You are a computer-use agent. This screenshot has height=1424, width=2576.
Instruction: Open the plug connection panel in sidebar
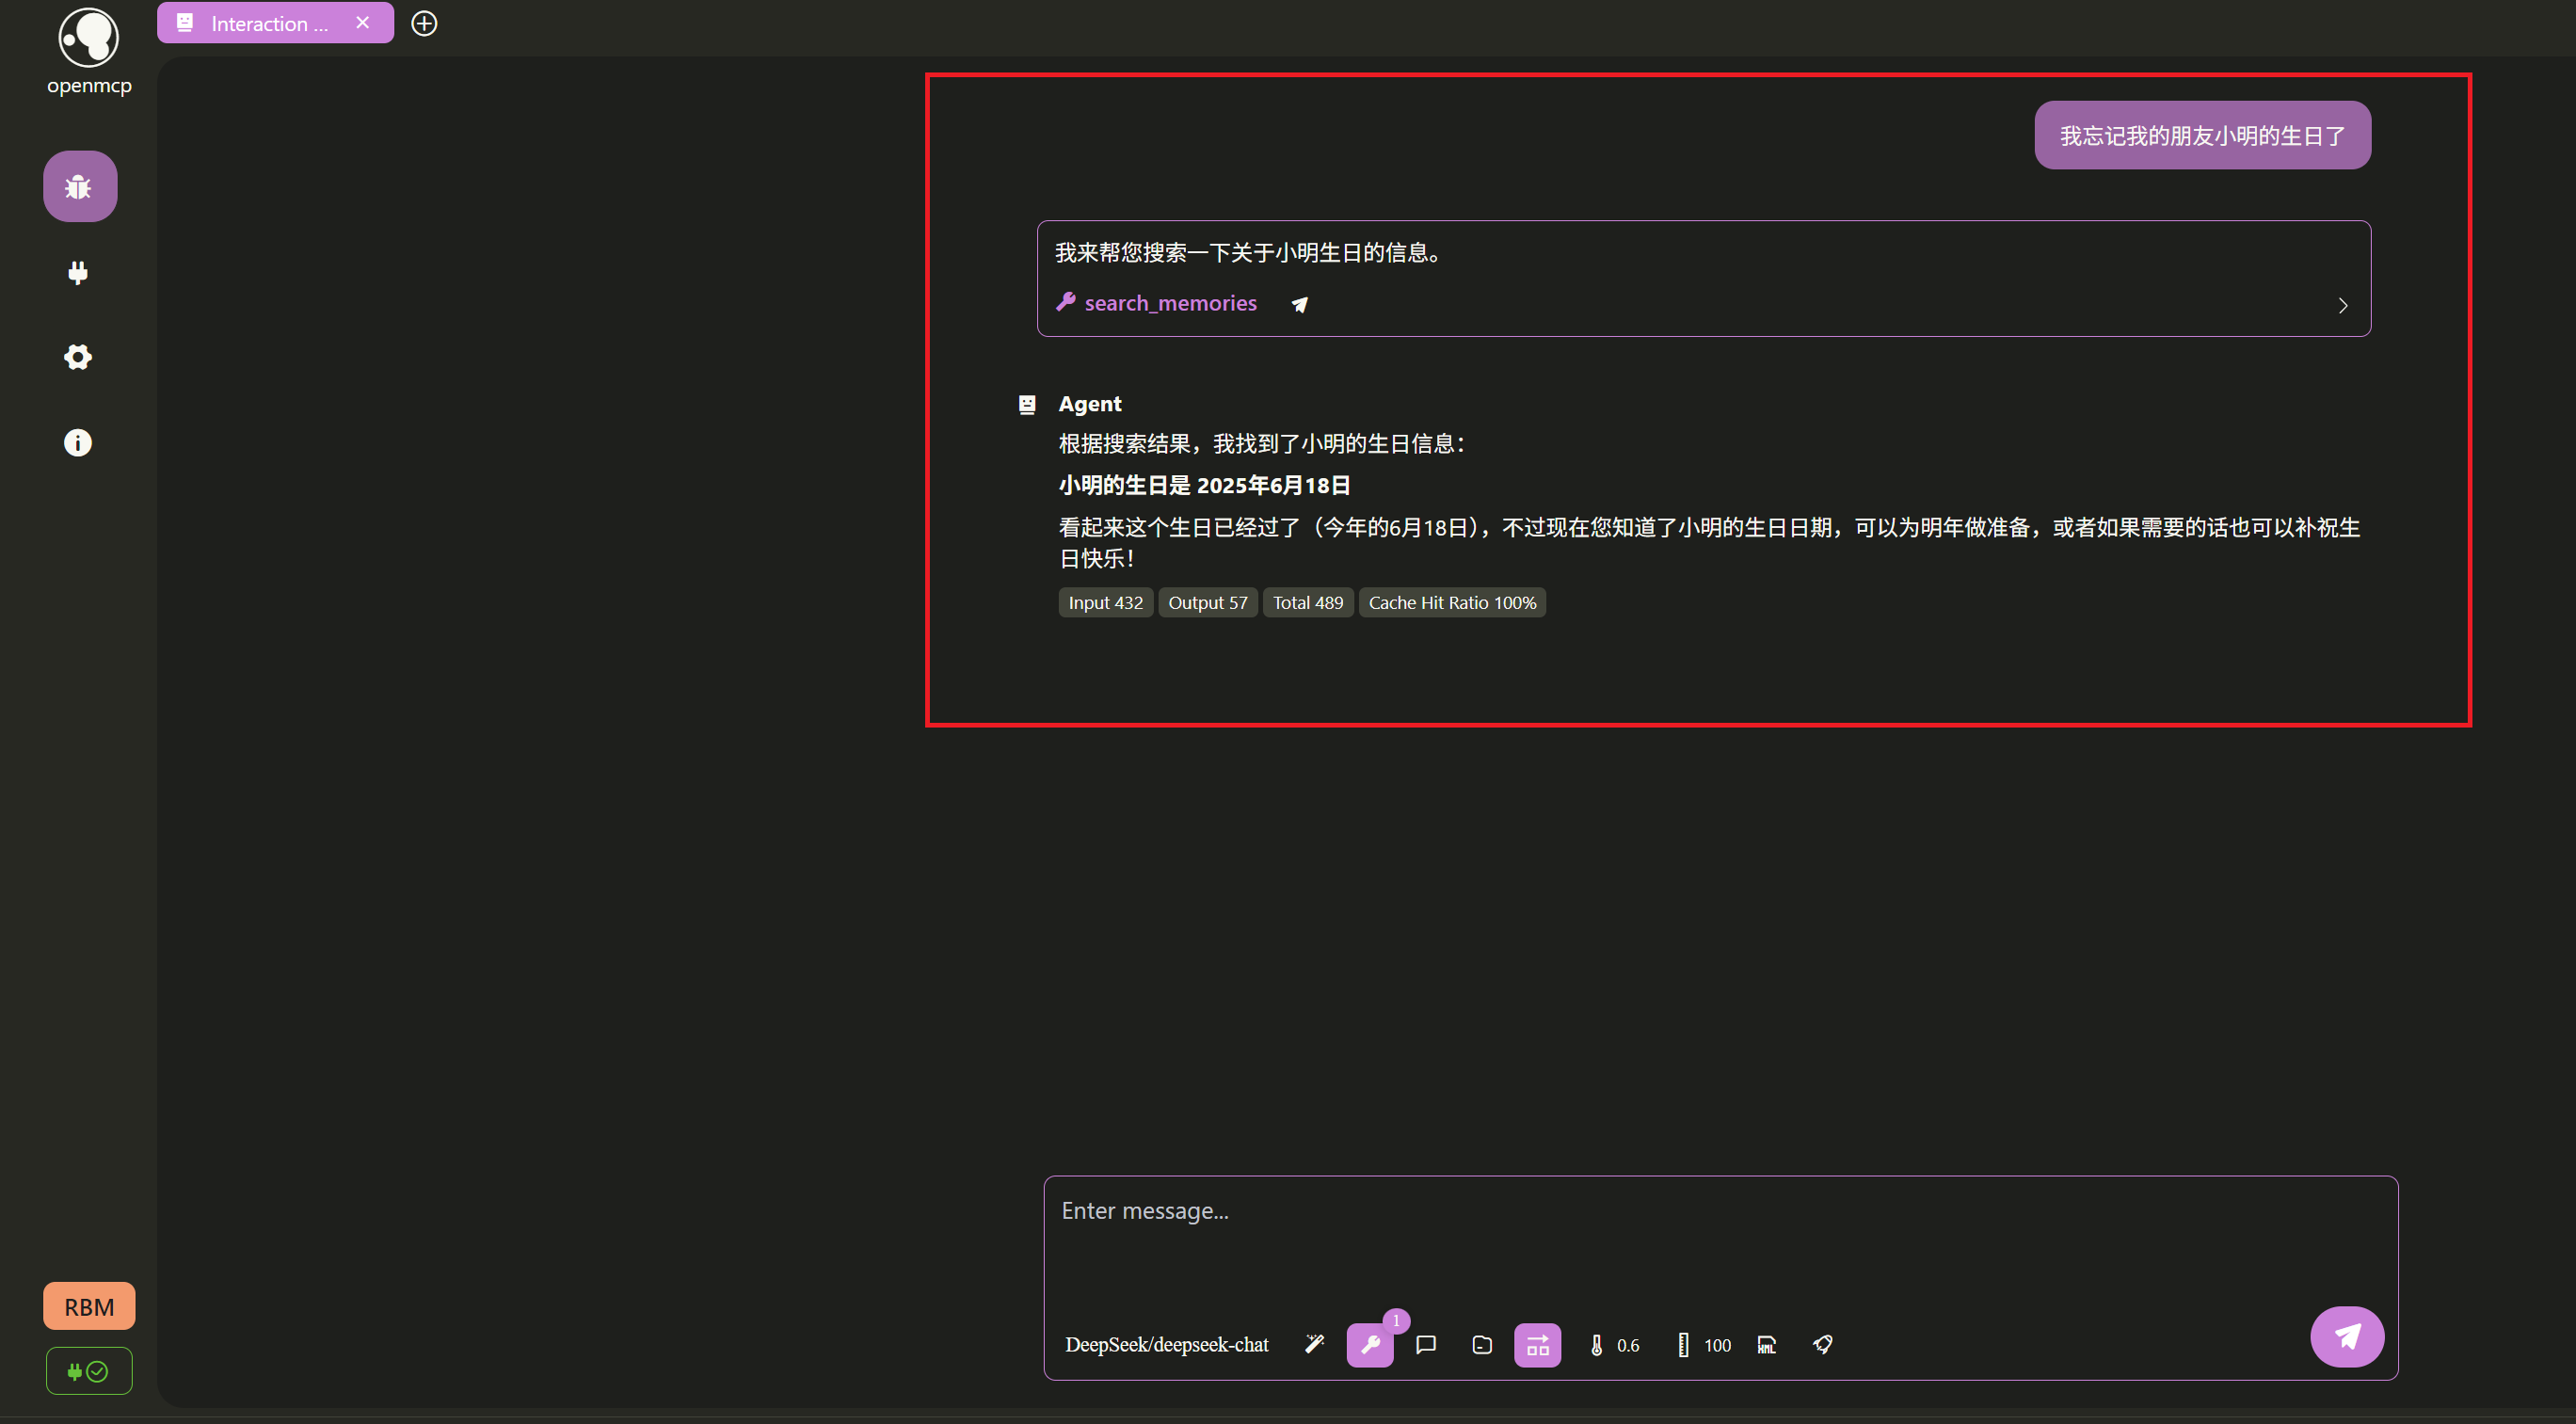coord(78,273)
